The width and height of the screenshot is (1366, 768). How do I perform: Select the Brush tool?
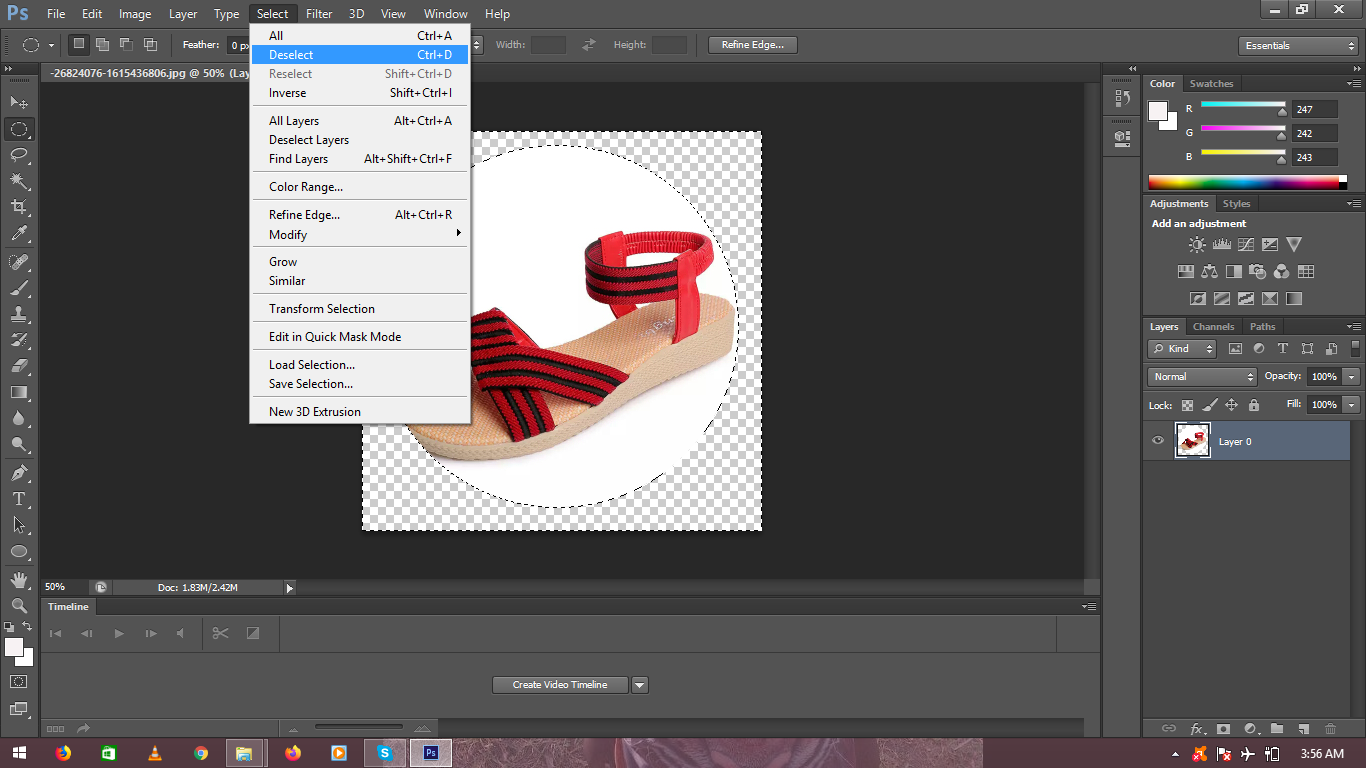pyautogui.click(x=19, y=288)
